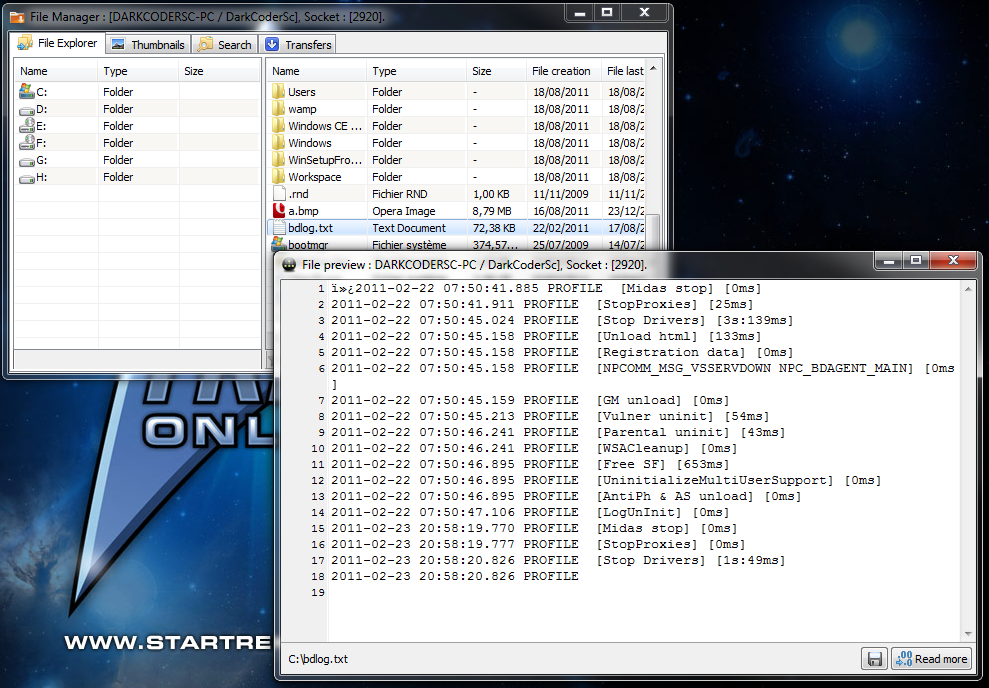The height and width of the screenshot is (688, 989).
Task: Click the preview scrollbar down arrow
Action: (x=967, y=633)
